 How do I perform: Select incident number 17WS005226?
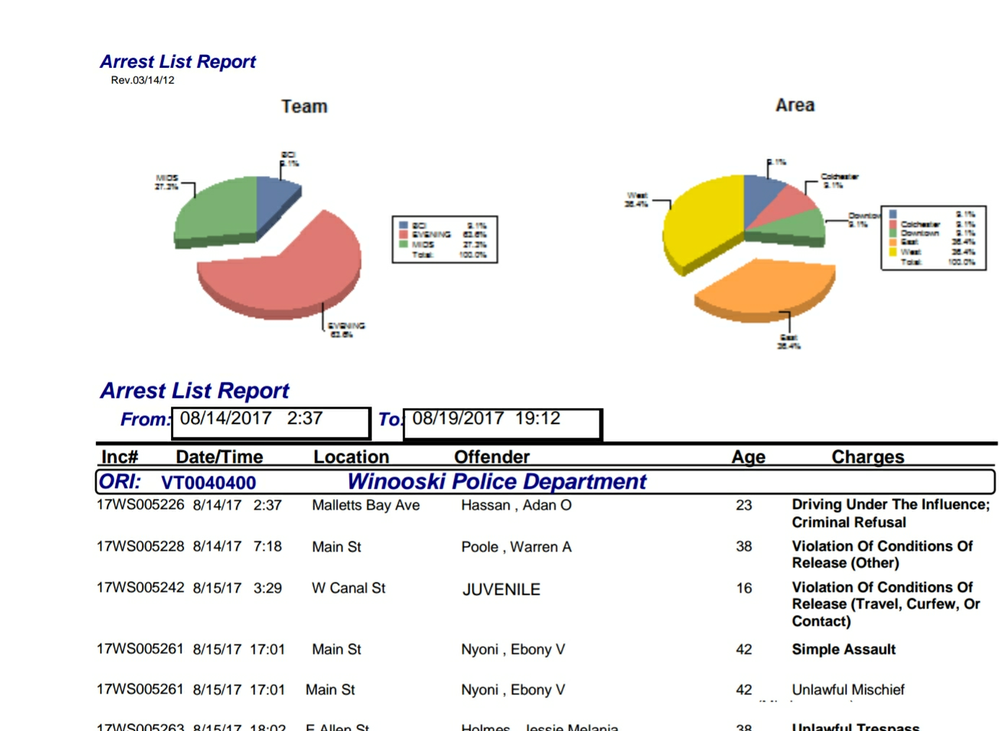pyautogui.click(x=140, y=505)
